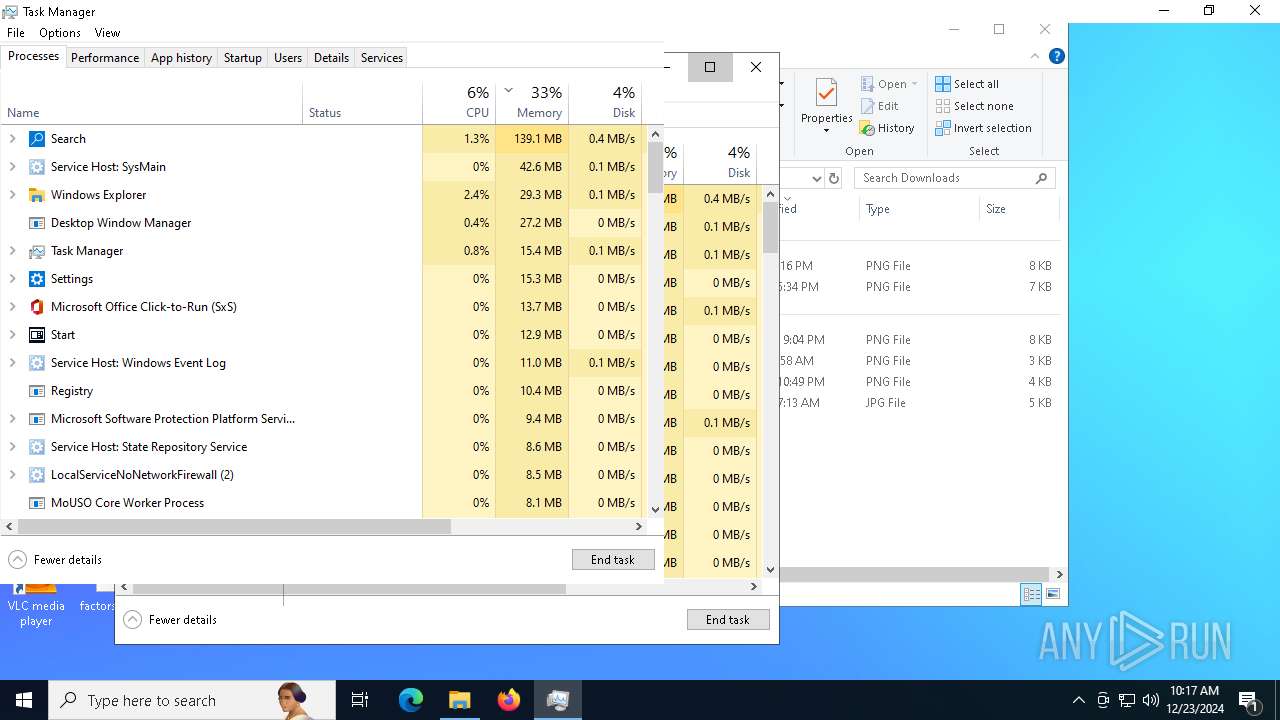Click the taskbar Type here to search box

point(192,700)
